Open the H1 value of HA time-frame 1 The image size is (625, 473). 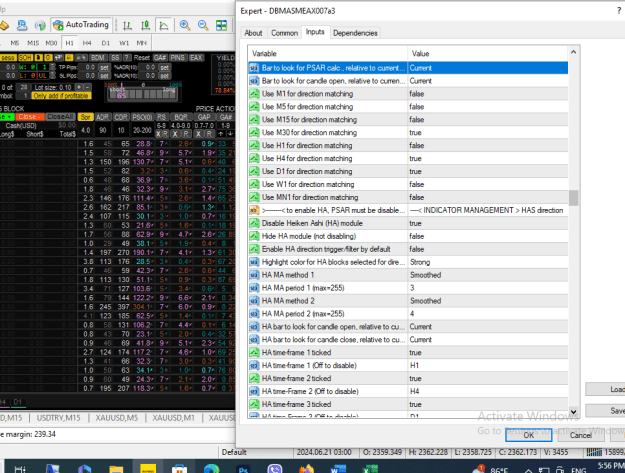(487, 365)
